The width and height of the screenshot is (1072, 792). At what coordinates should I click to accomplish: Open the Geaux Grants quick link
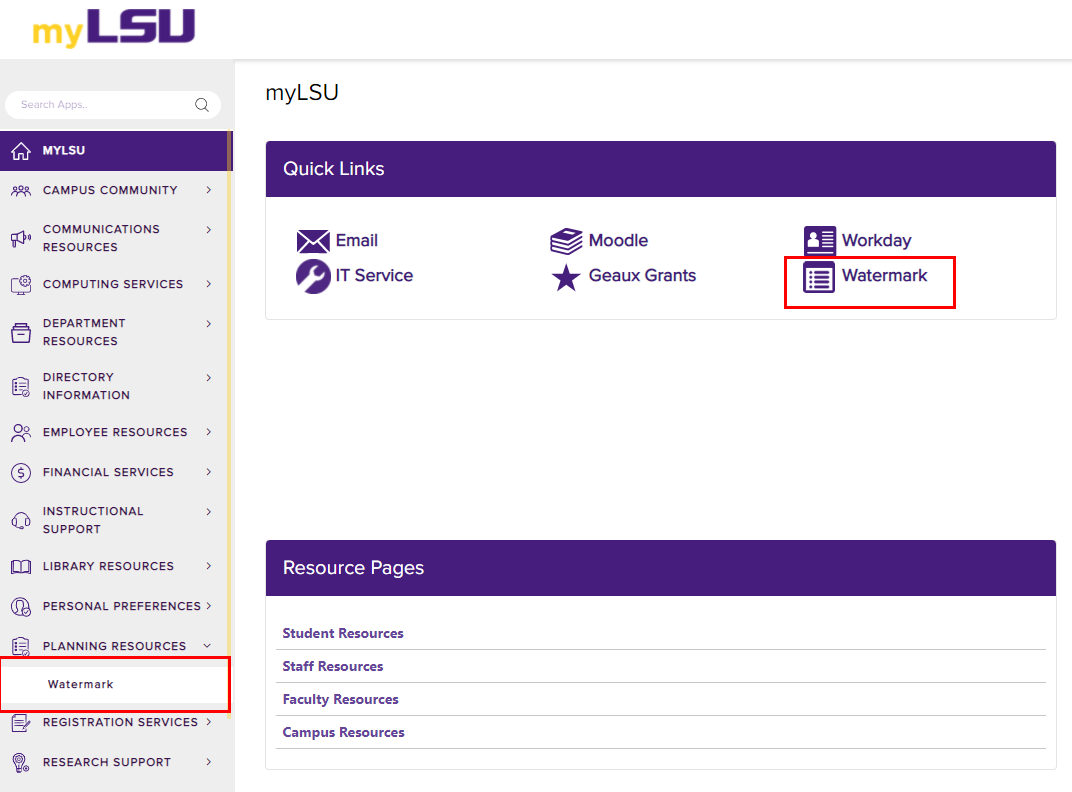tap(642, 275)
